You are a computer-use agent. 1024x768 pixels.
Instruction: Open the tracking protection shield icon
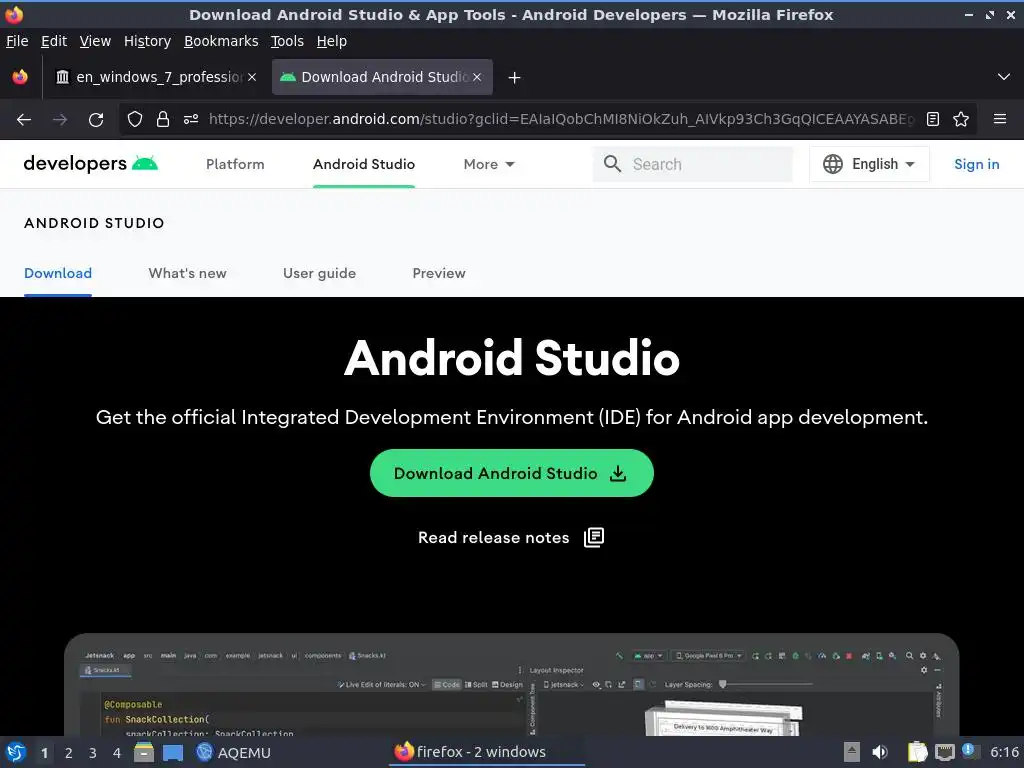pos(135,120)
